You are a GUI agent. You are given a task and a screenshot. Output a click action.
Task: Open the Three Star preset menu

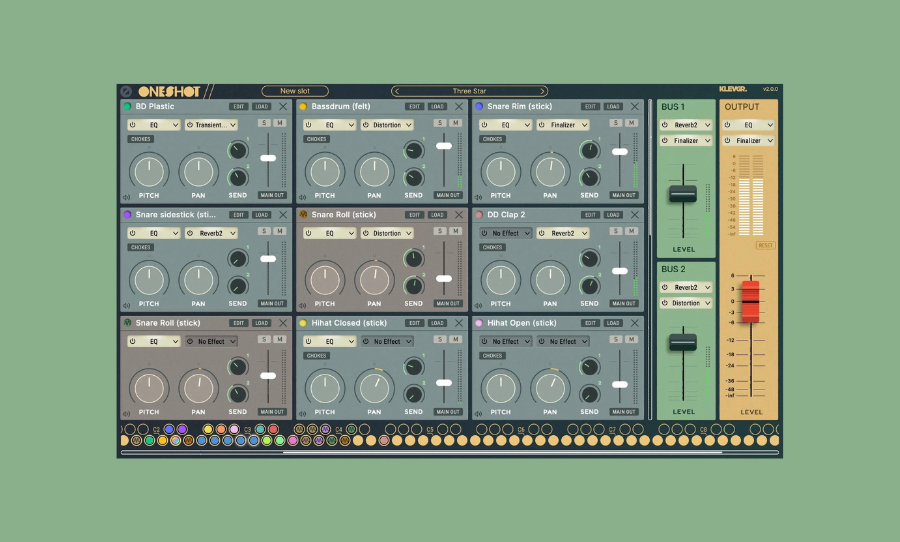click(x=469, y=91)
